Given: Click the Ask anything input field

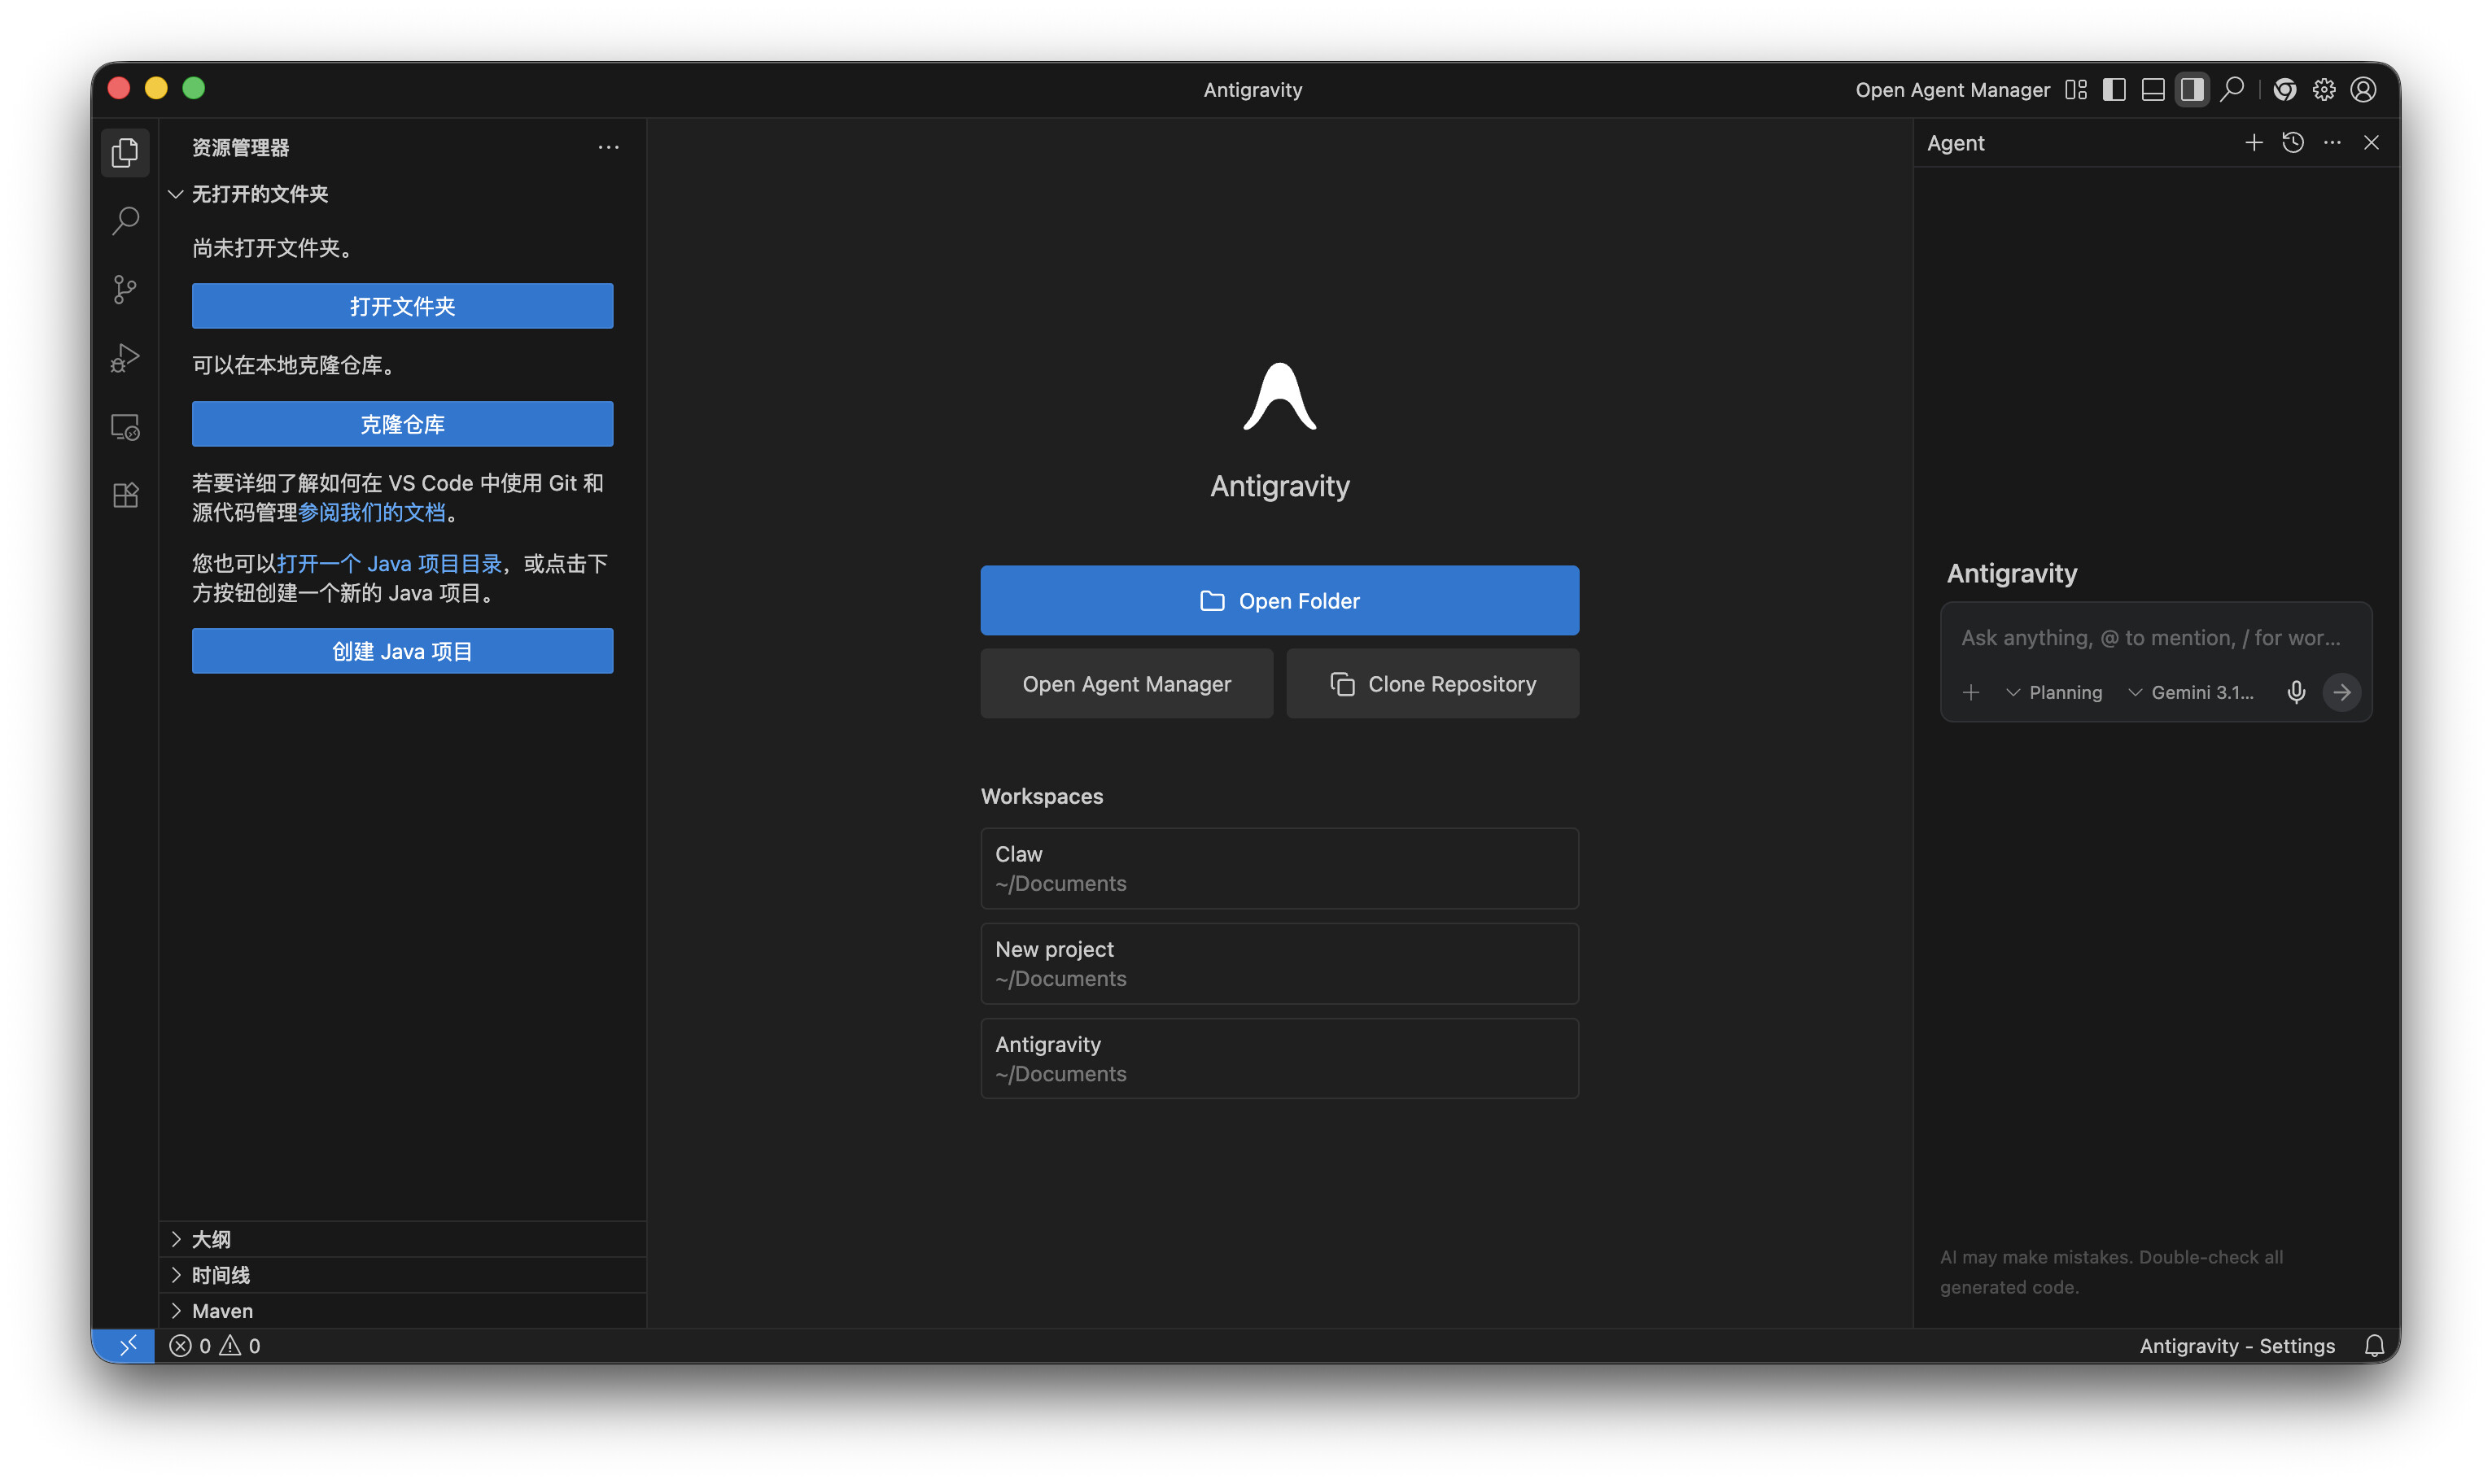Looking at the screenshot, I should coord(2150,638).
